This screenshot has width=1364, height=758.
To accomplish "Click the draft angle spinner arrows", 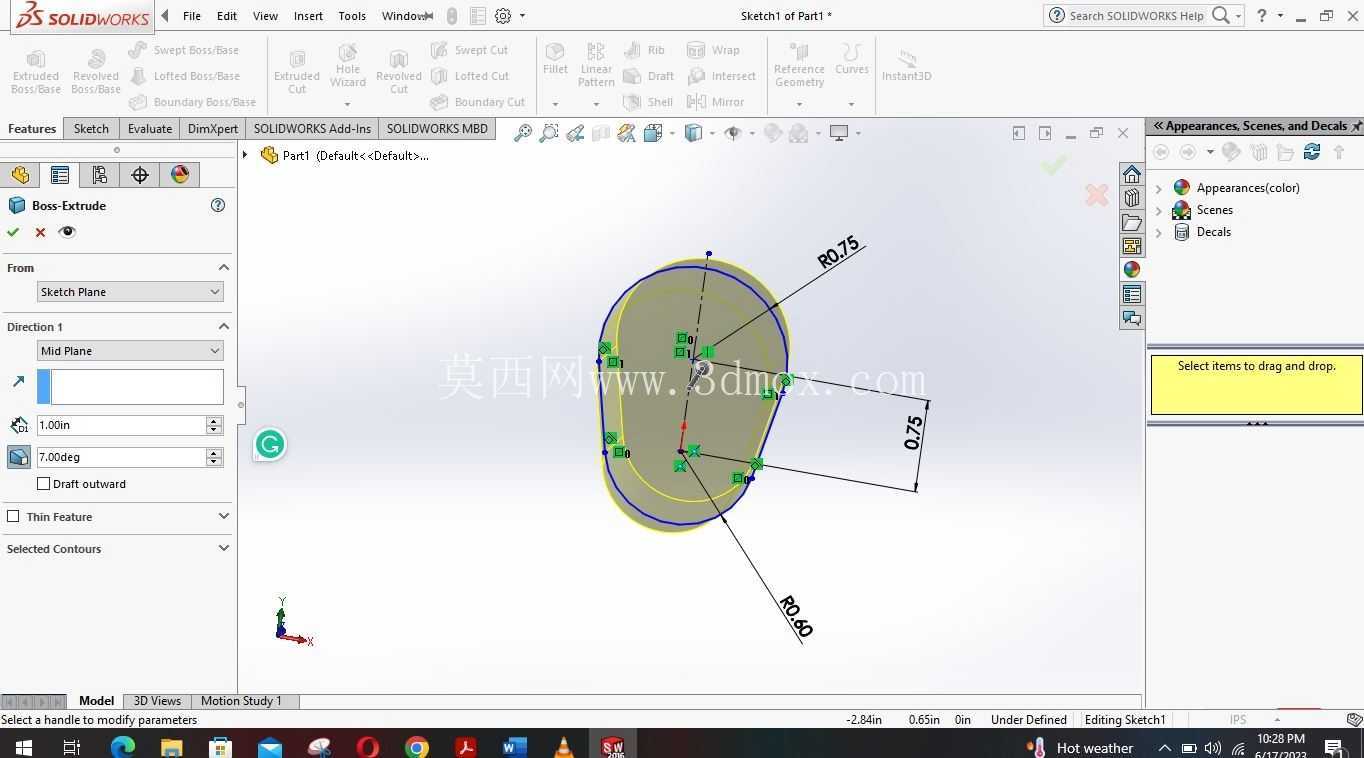I will click(x=214, y=457).
